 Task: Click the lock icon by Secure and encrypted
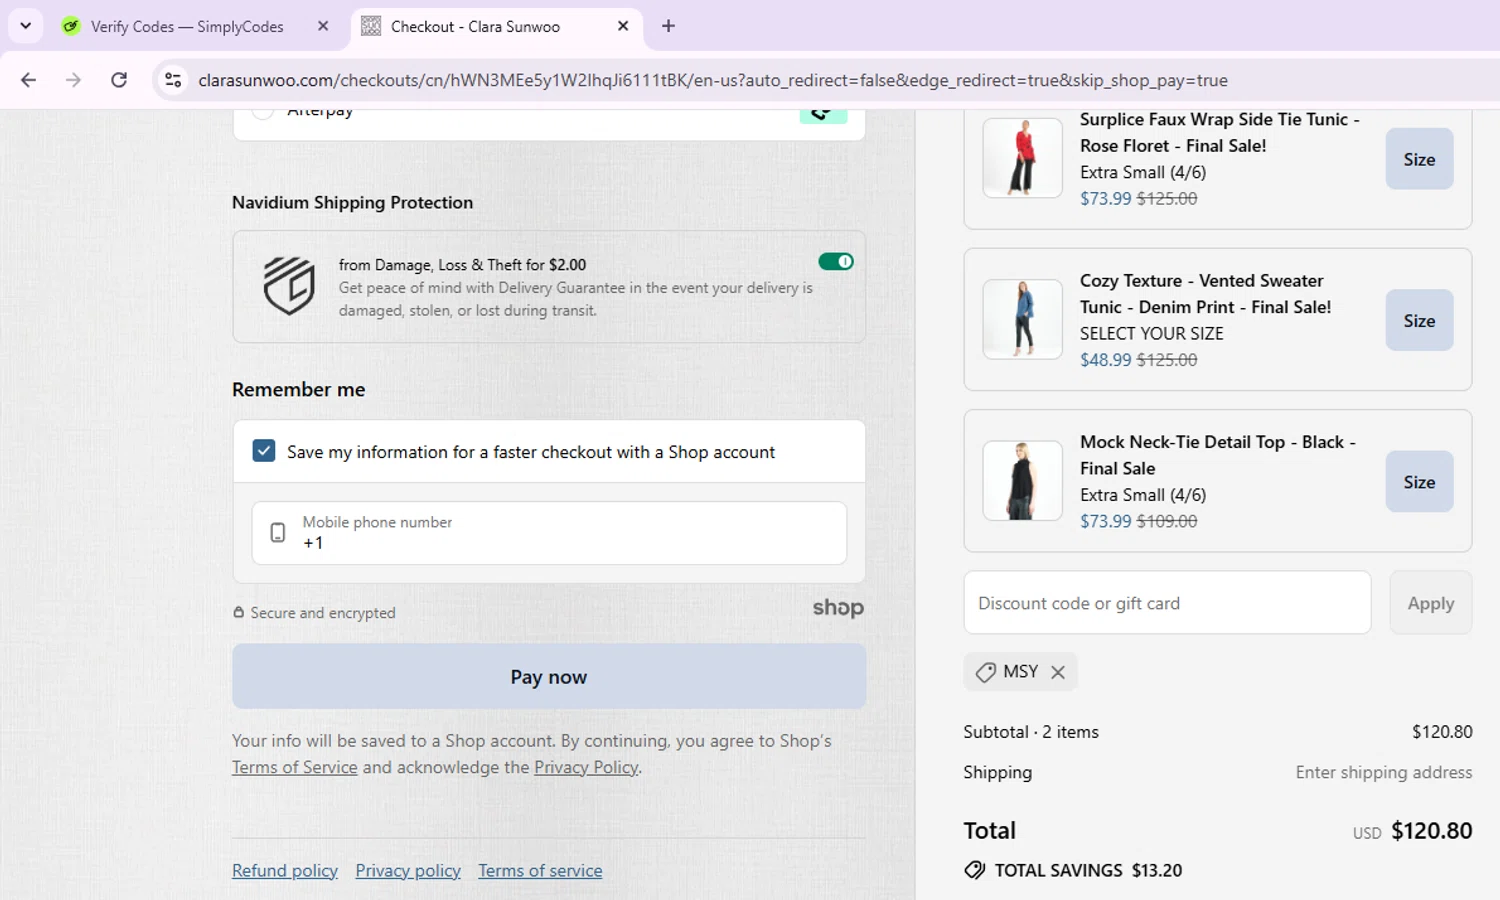(x=239, y=612)
